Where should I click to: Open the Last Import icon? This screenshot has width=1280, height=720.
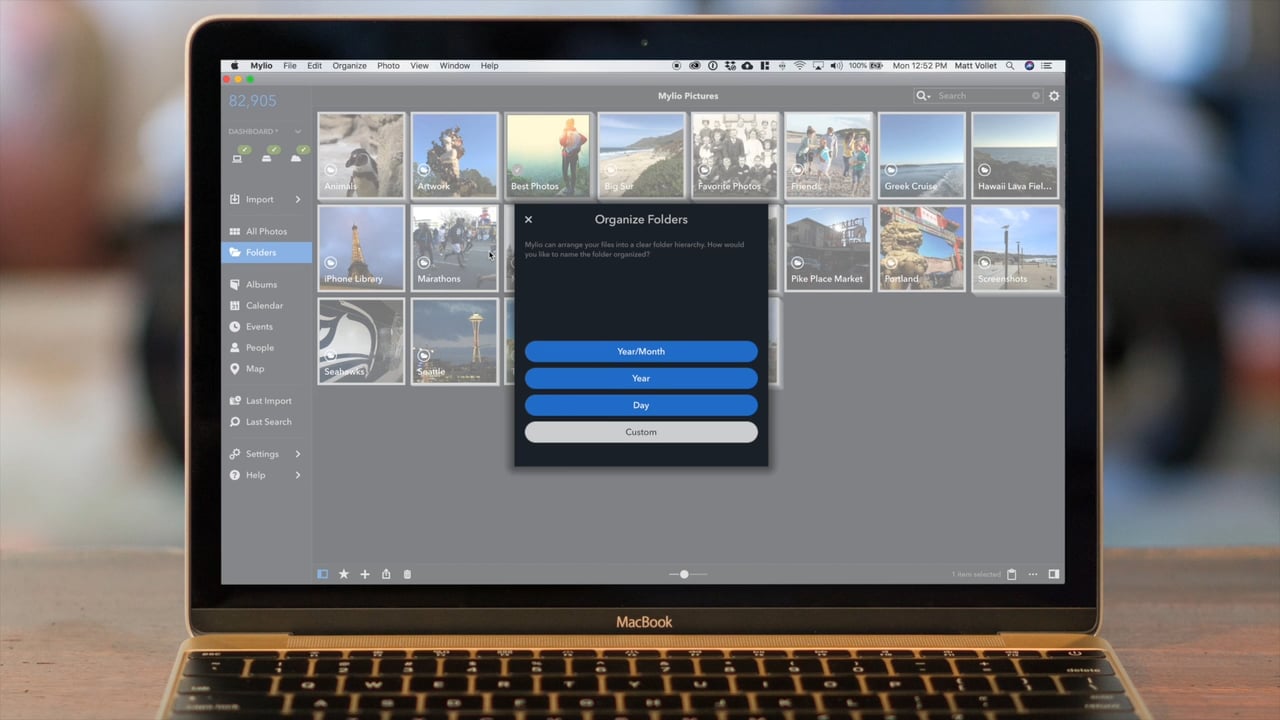click(235, 401)
